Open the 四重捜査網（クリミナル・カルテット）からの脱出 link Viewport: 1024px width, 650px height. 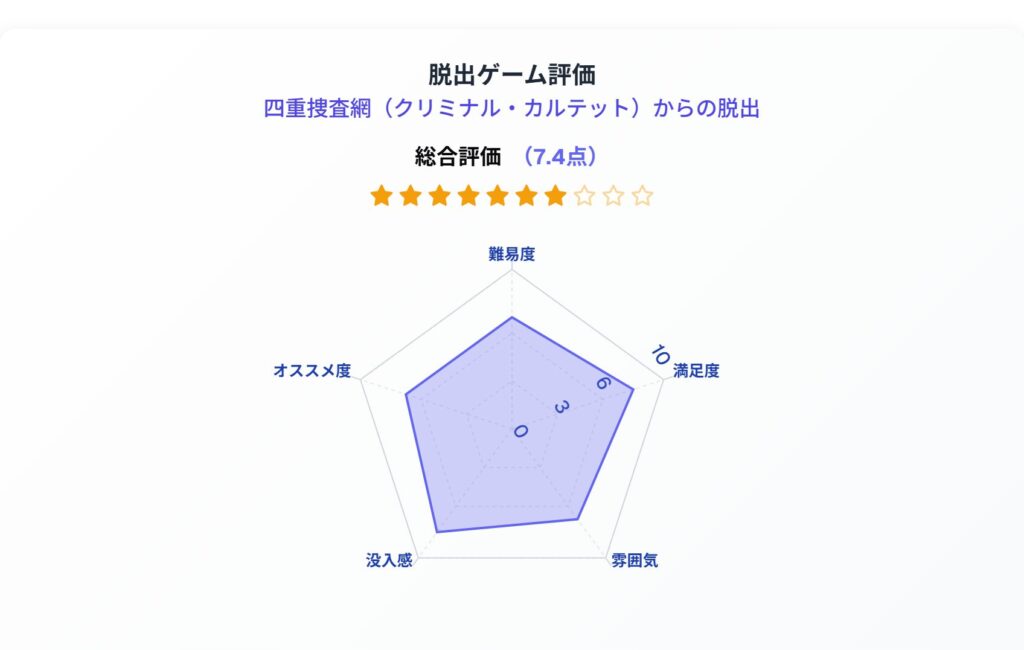(511, 108)
